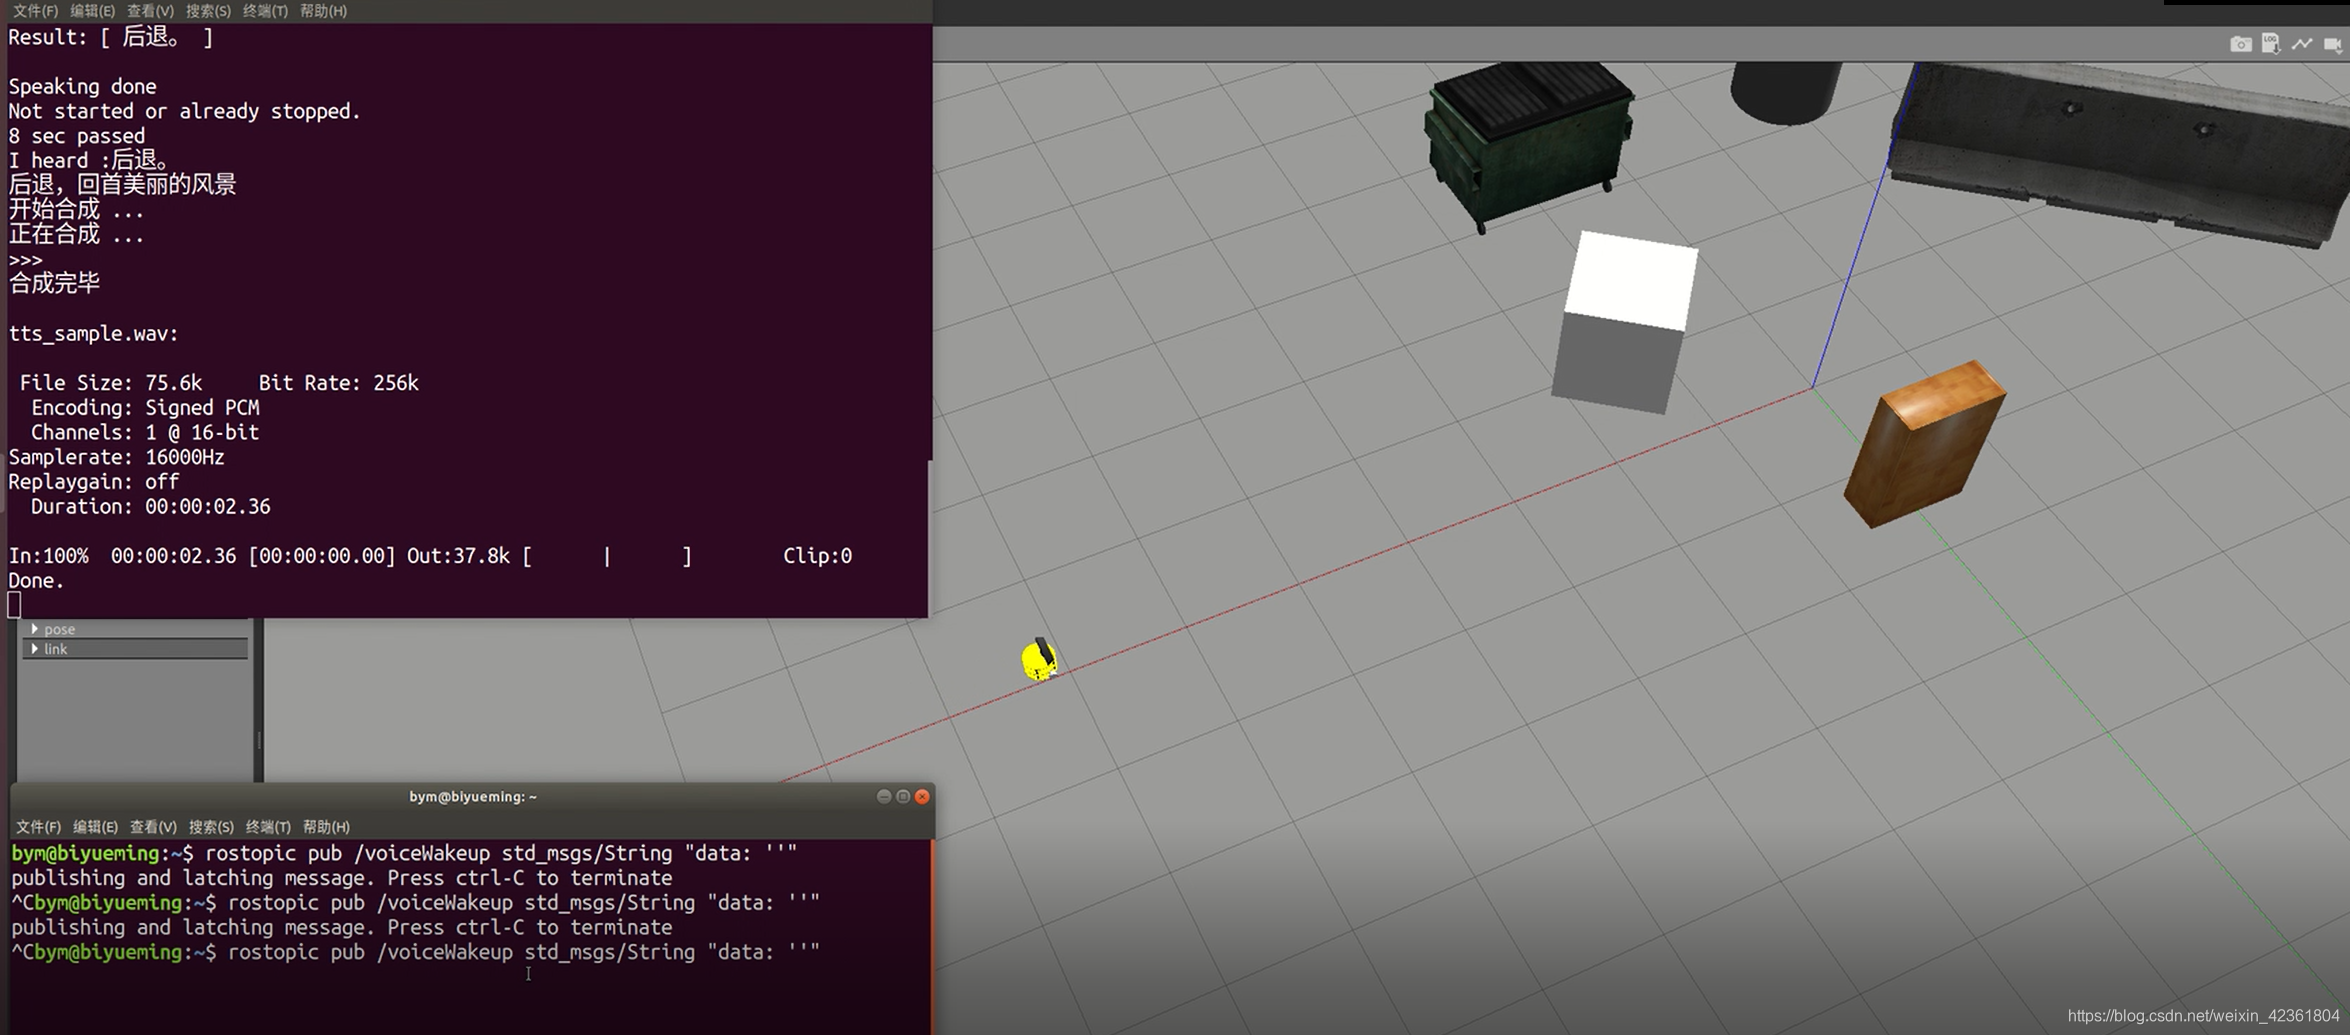
Task: Click first 'publishing and latching message' line
Action: (x=342, y=878)
